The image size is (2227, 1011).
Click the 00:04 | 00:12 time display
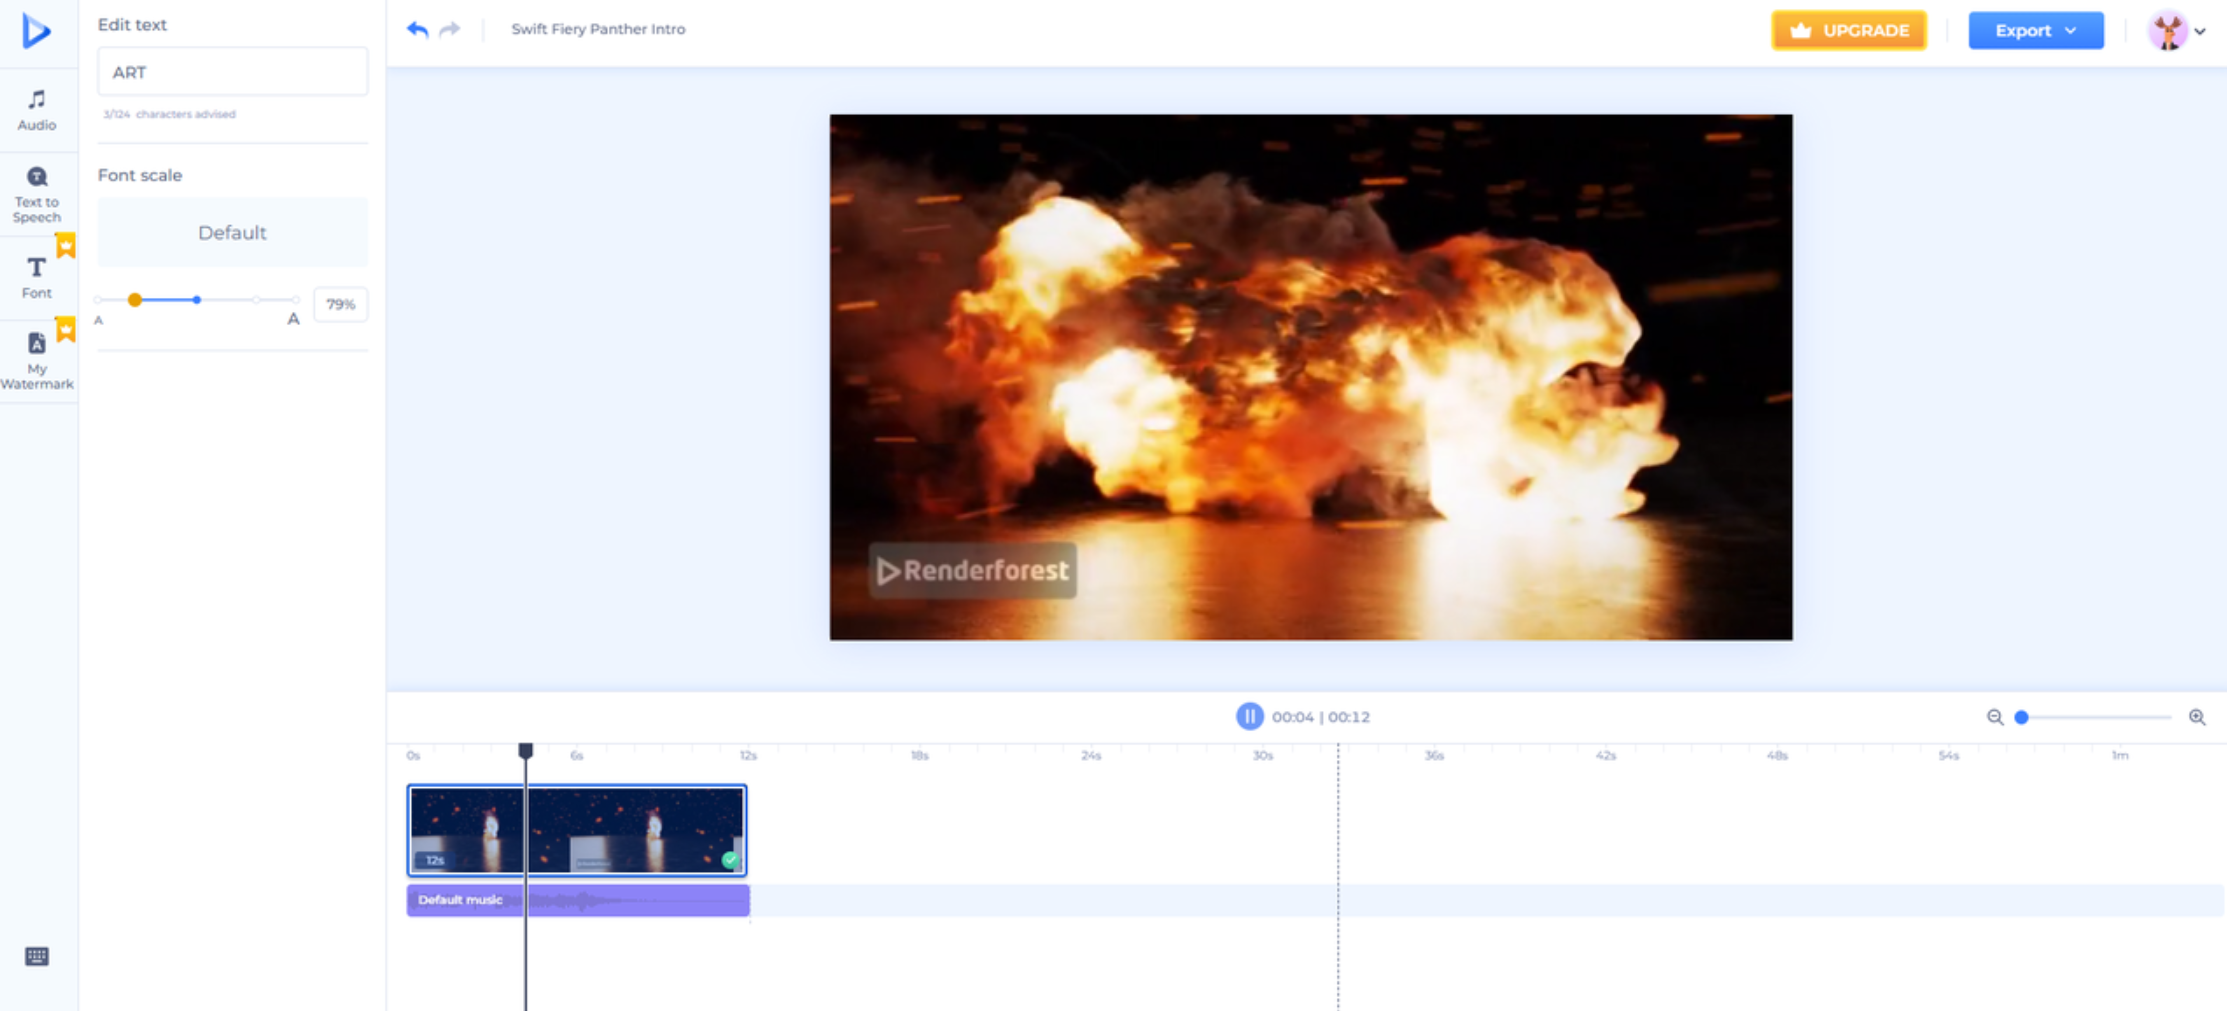[x=1321, y=717]
